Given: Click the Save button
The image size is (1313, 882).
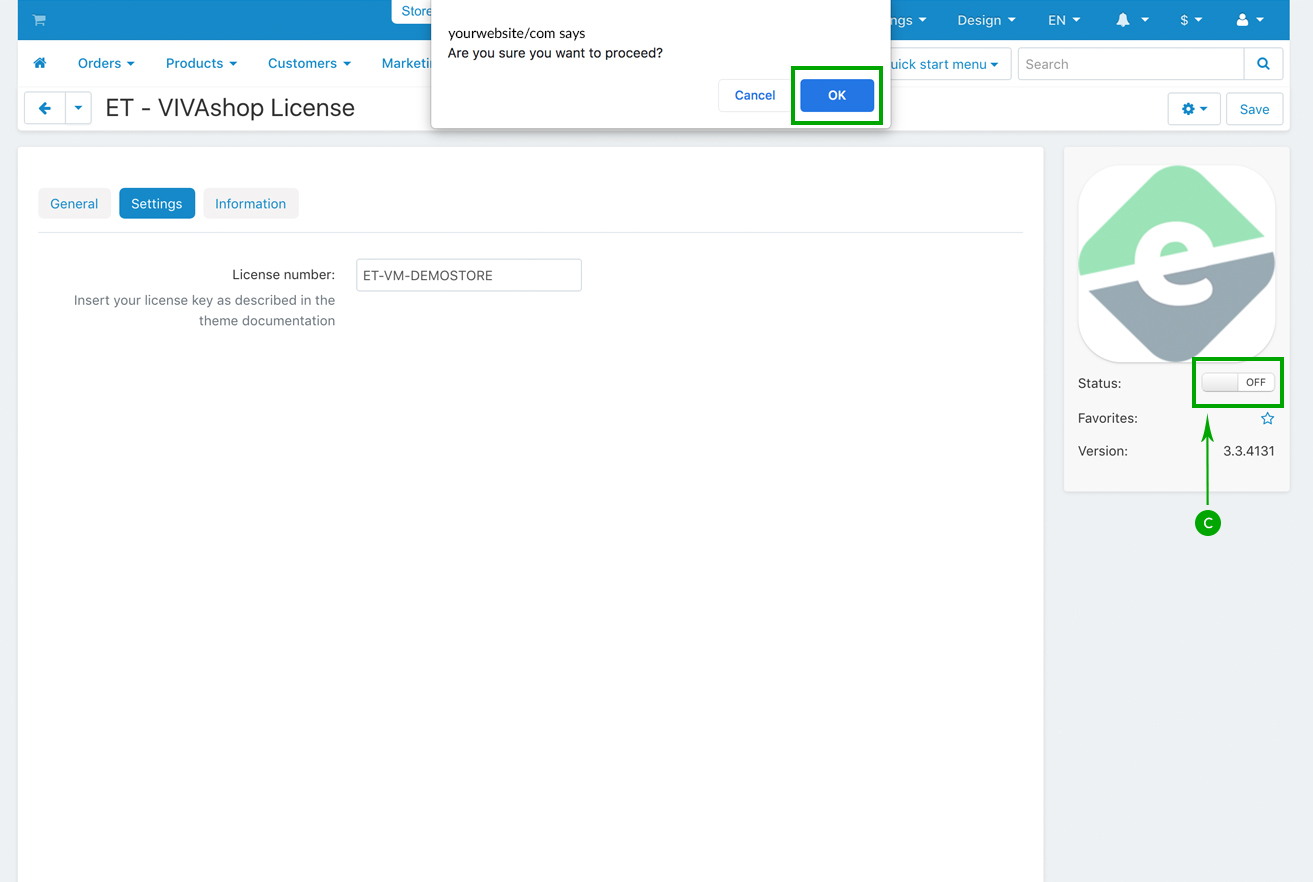Looking at the screenshot, I should 1254,109.
